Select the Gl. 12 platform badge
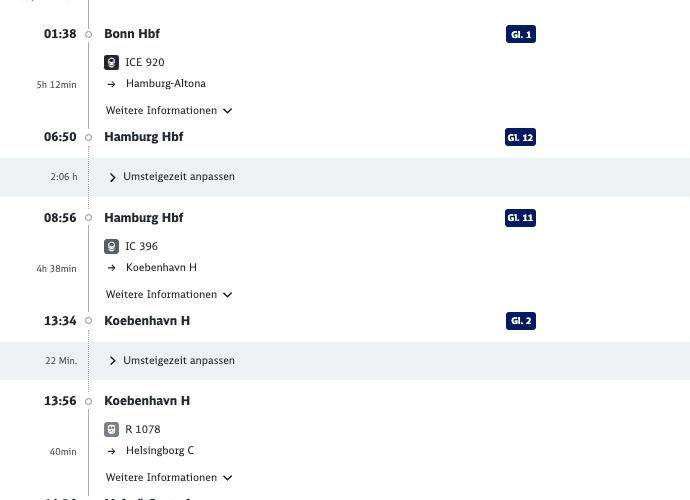Viewport: 690px width, 500px height. coord(521,137)
